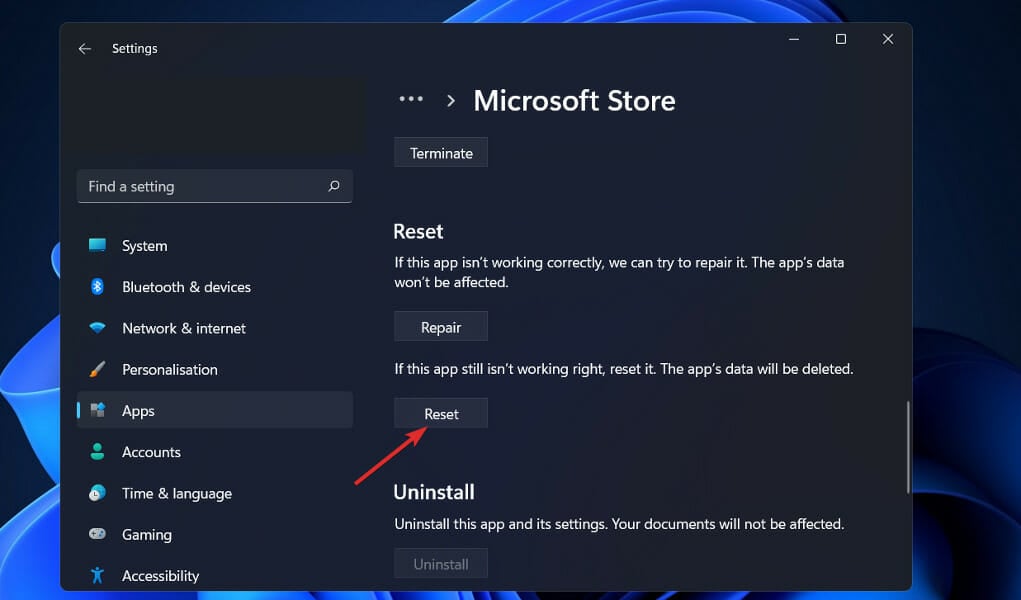Go to Network & internet

215,328
